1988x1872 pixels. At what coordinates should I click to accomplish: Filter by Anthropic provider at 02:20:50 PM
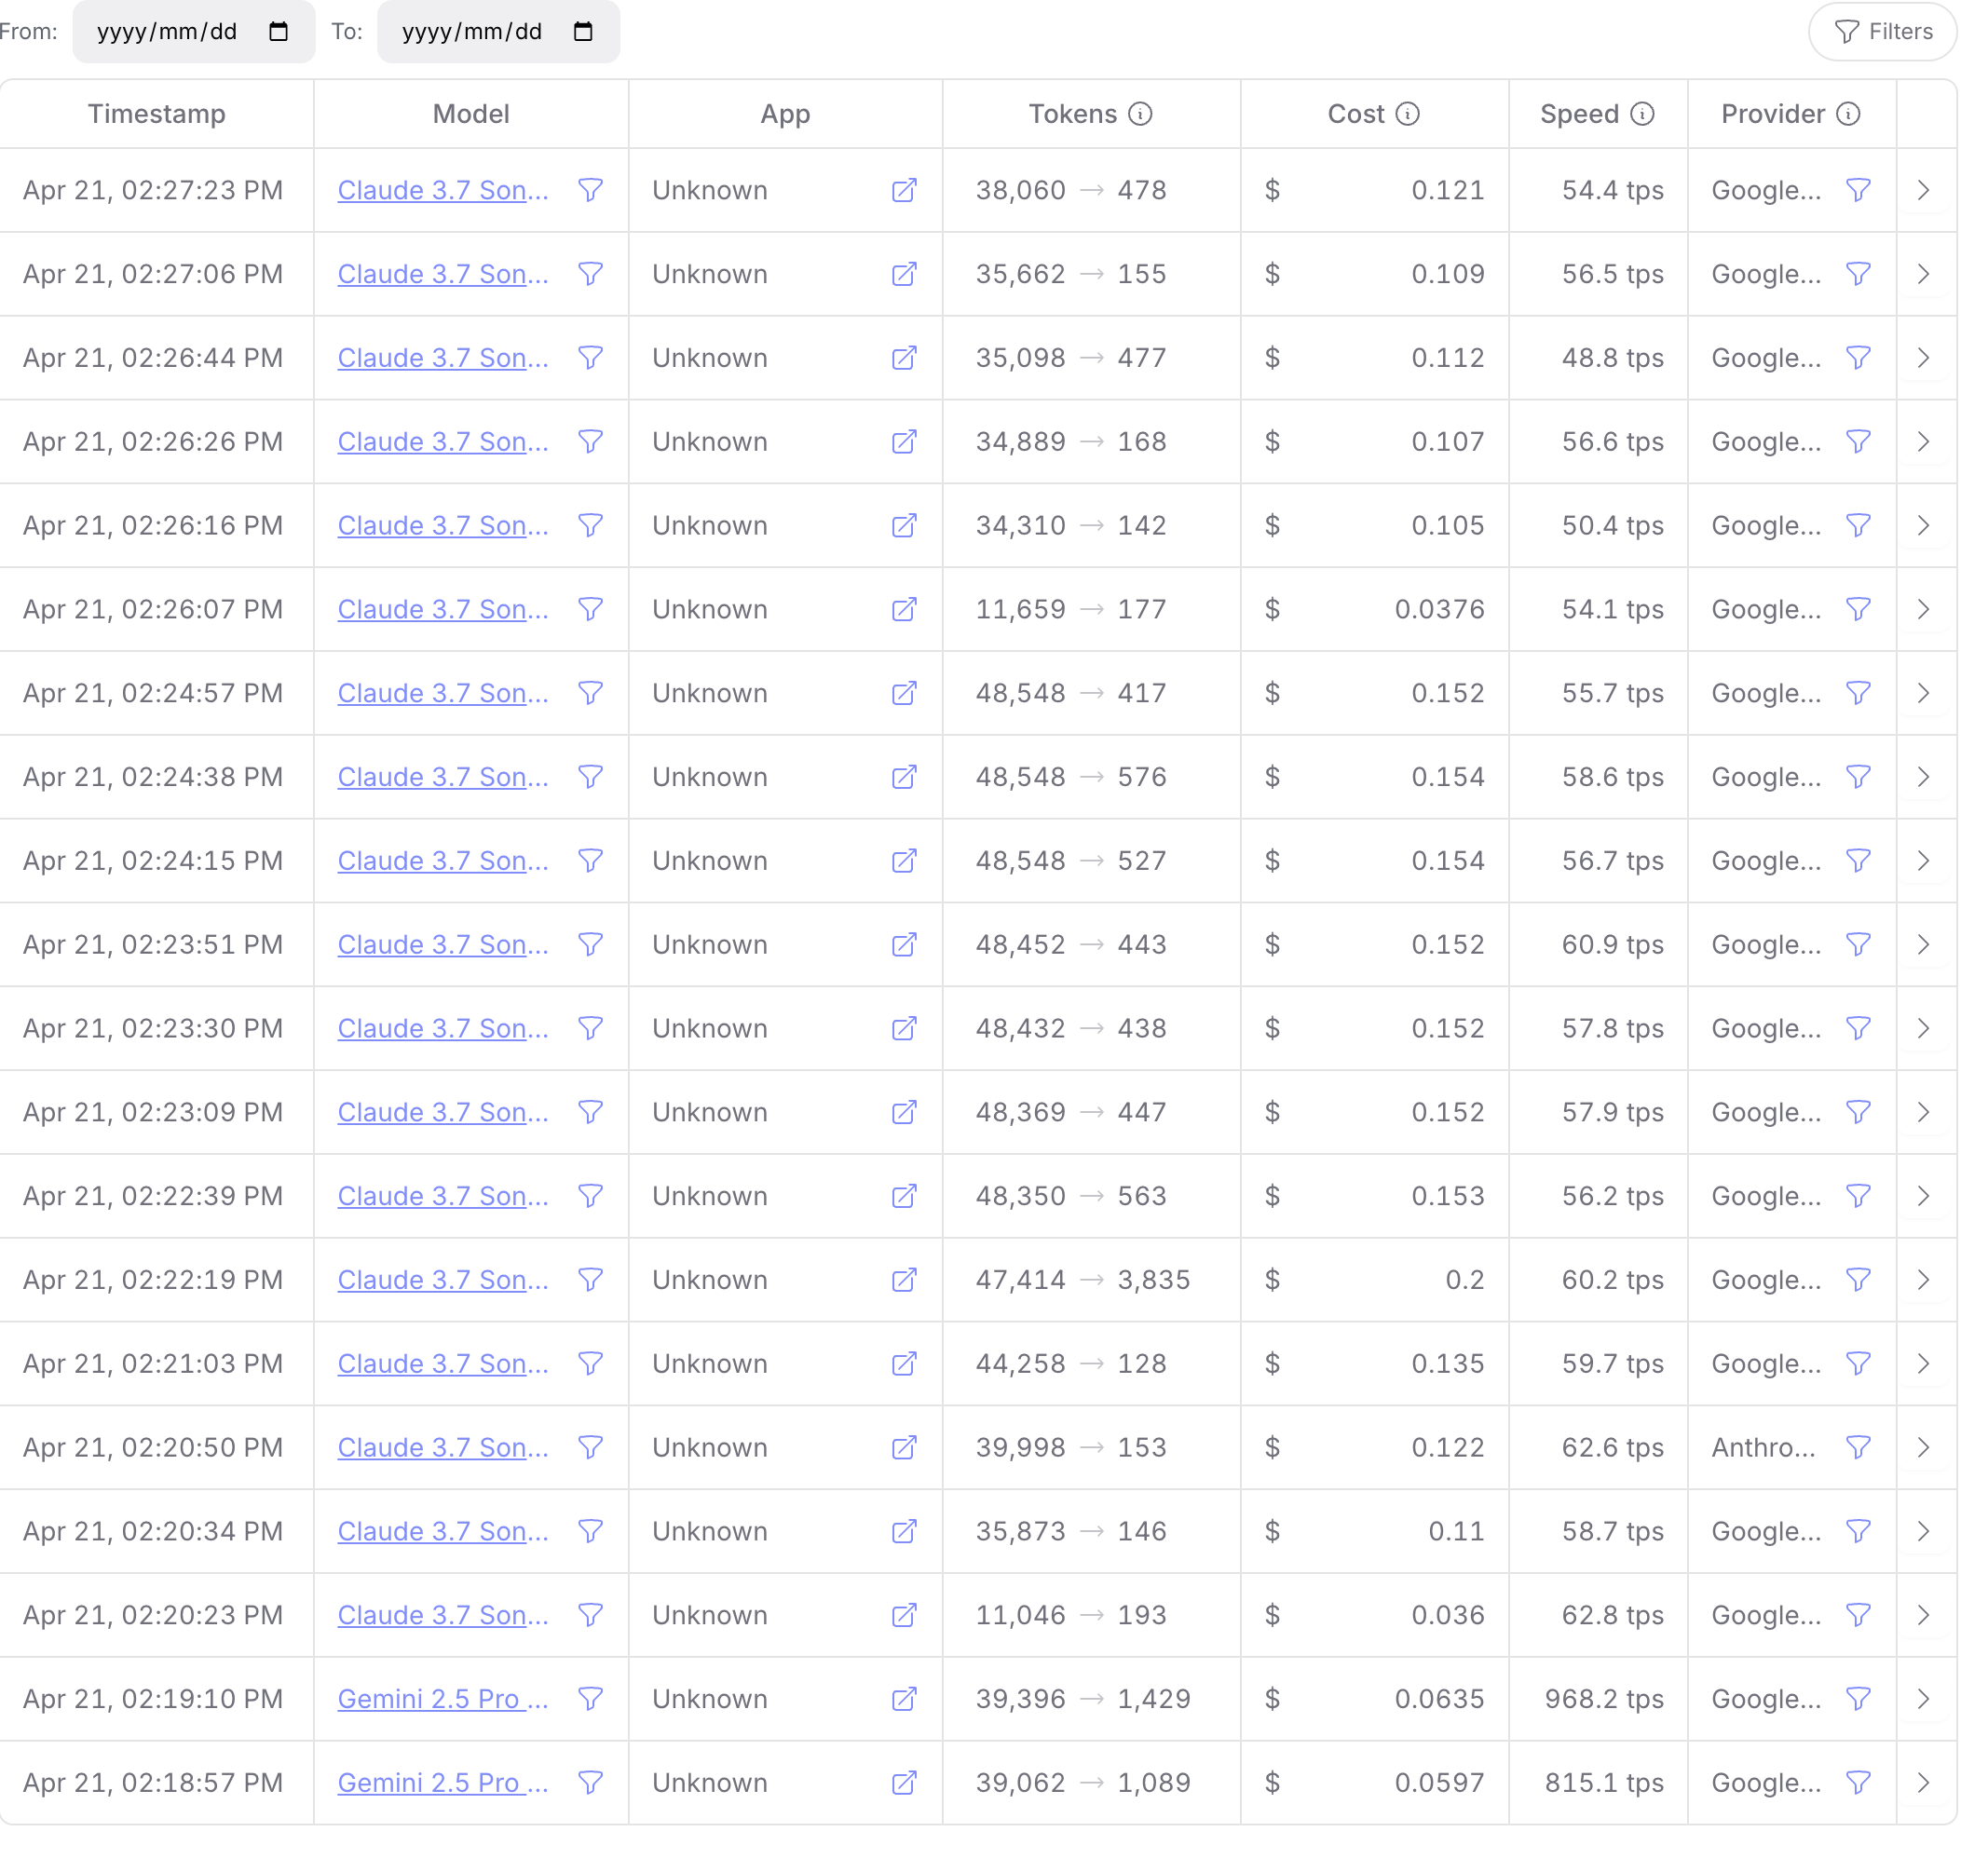[x=1858, y=1448]
